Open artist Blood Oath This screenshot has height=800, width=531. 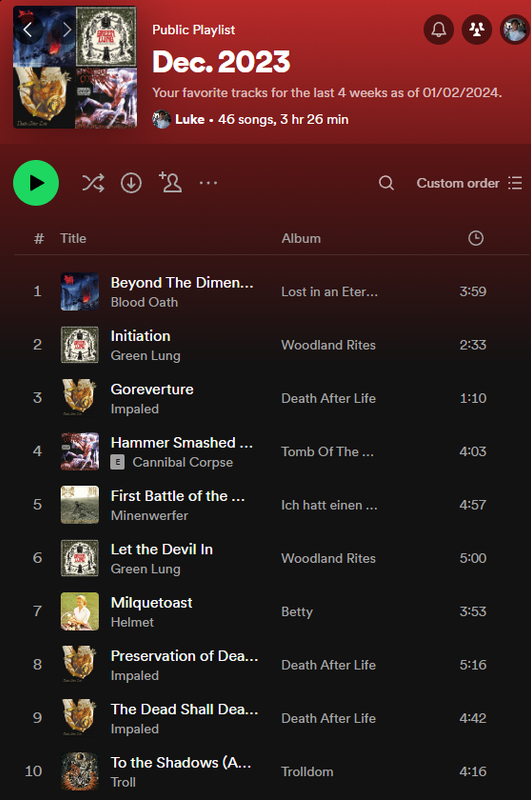[144, 302]
